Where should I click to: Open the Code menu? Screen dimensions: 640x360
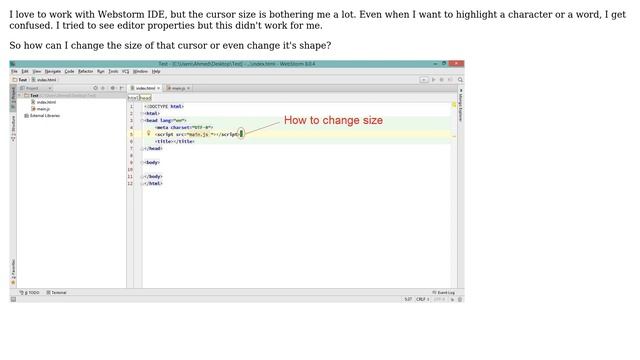tap(69, 71)
